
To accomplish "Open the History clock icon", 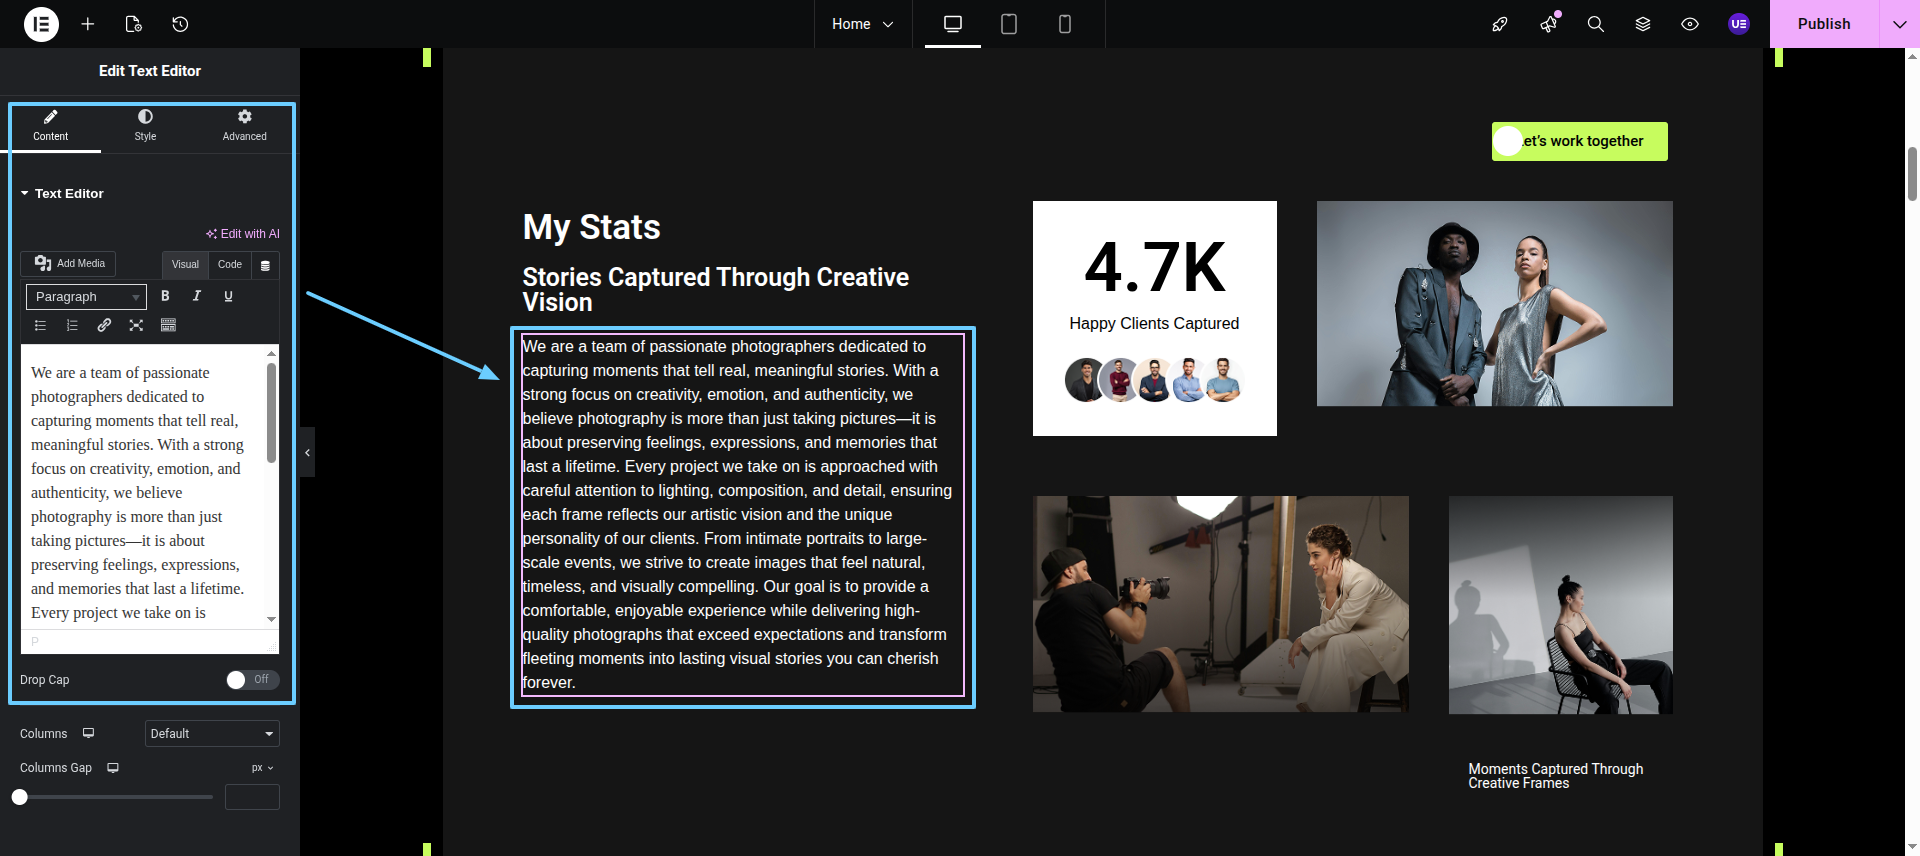I will [180, 24].
